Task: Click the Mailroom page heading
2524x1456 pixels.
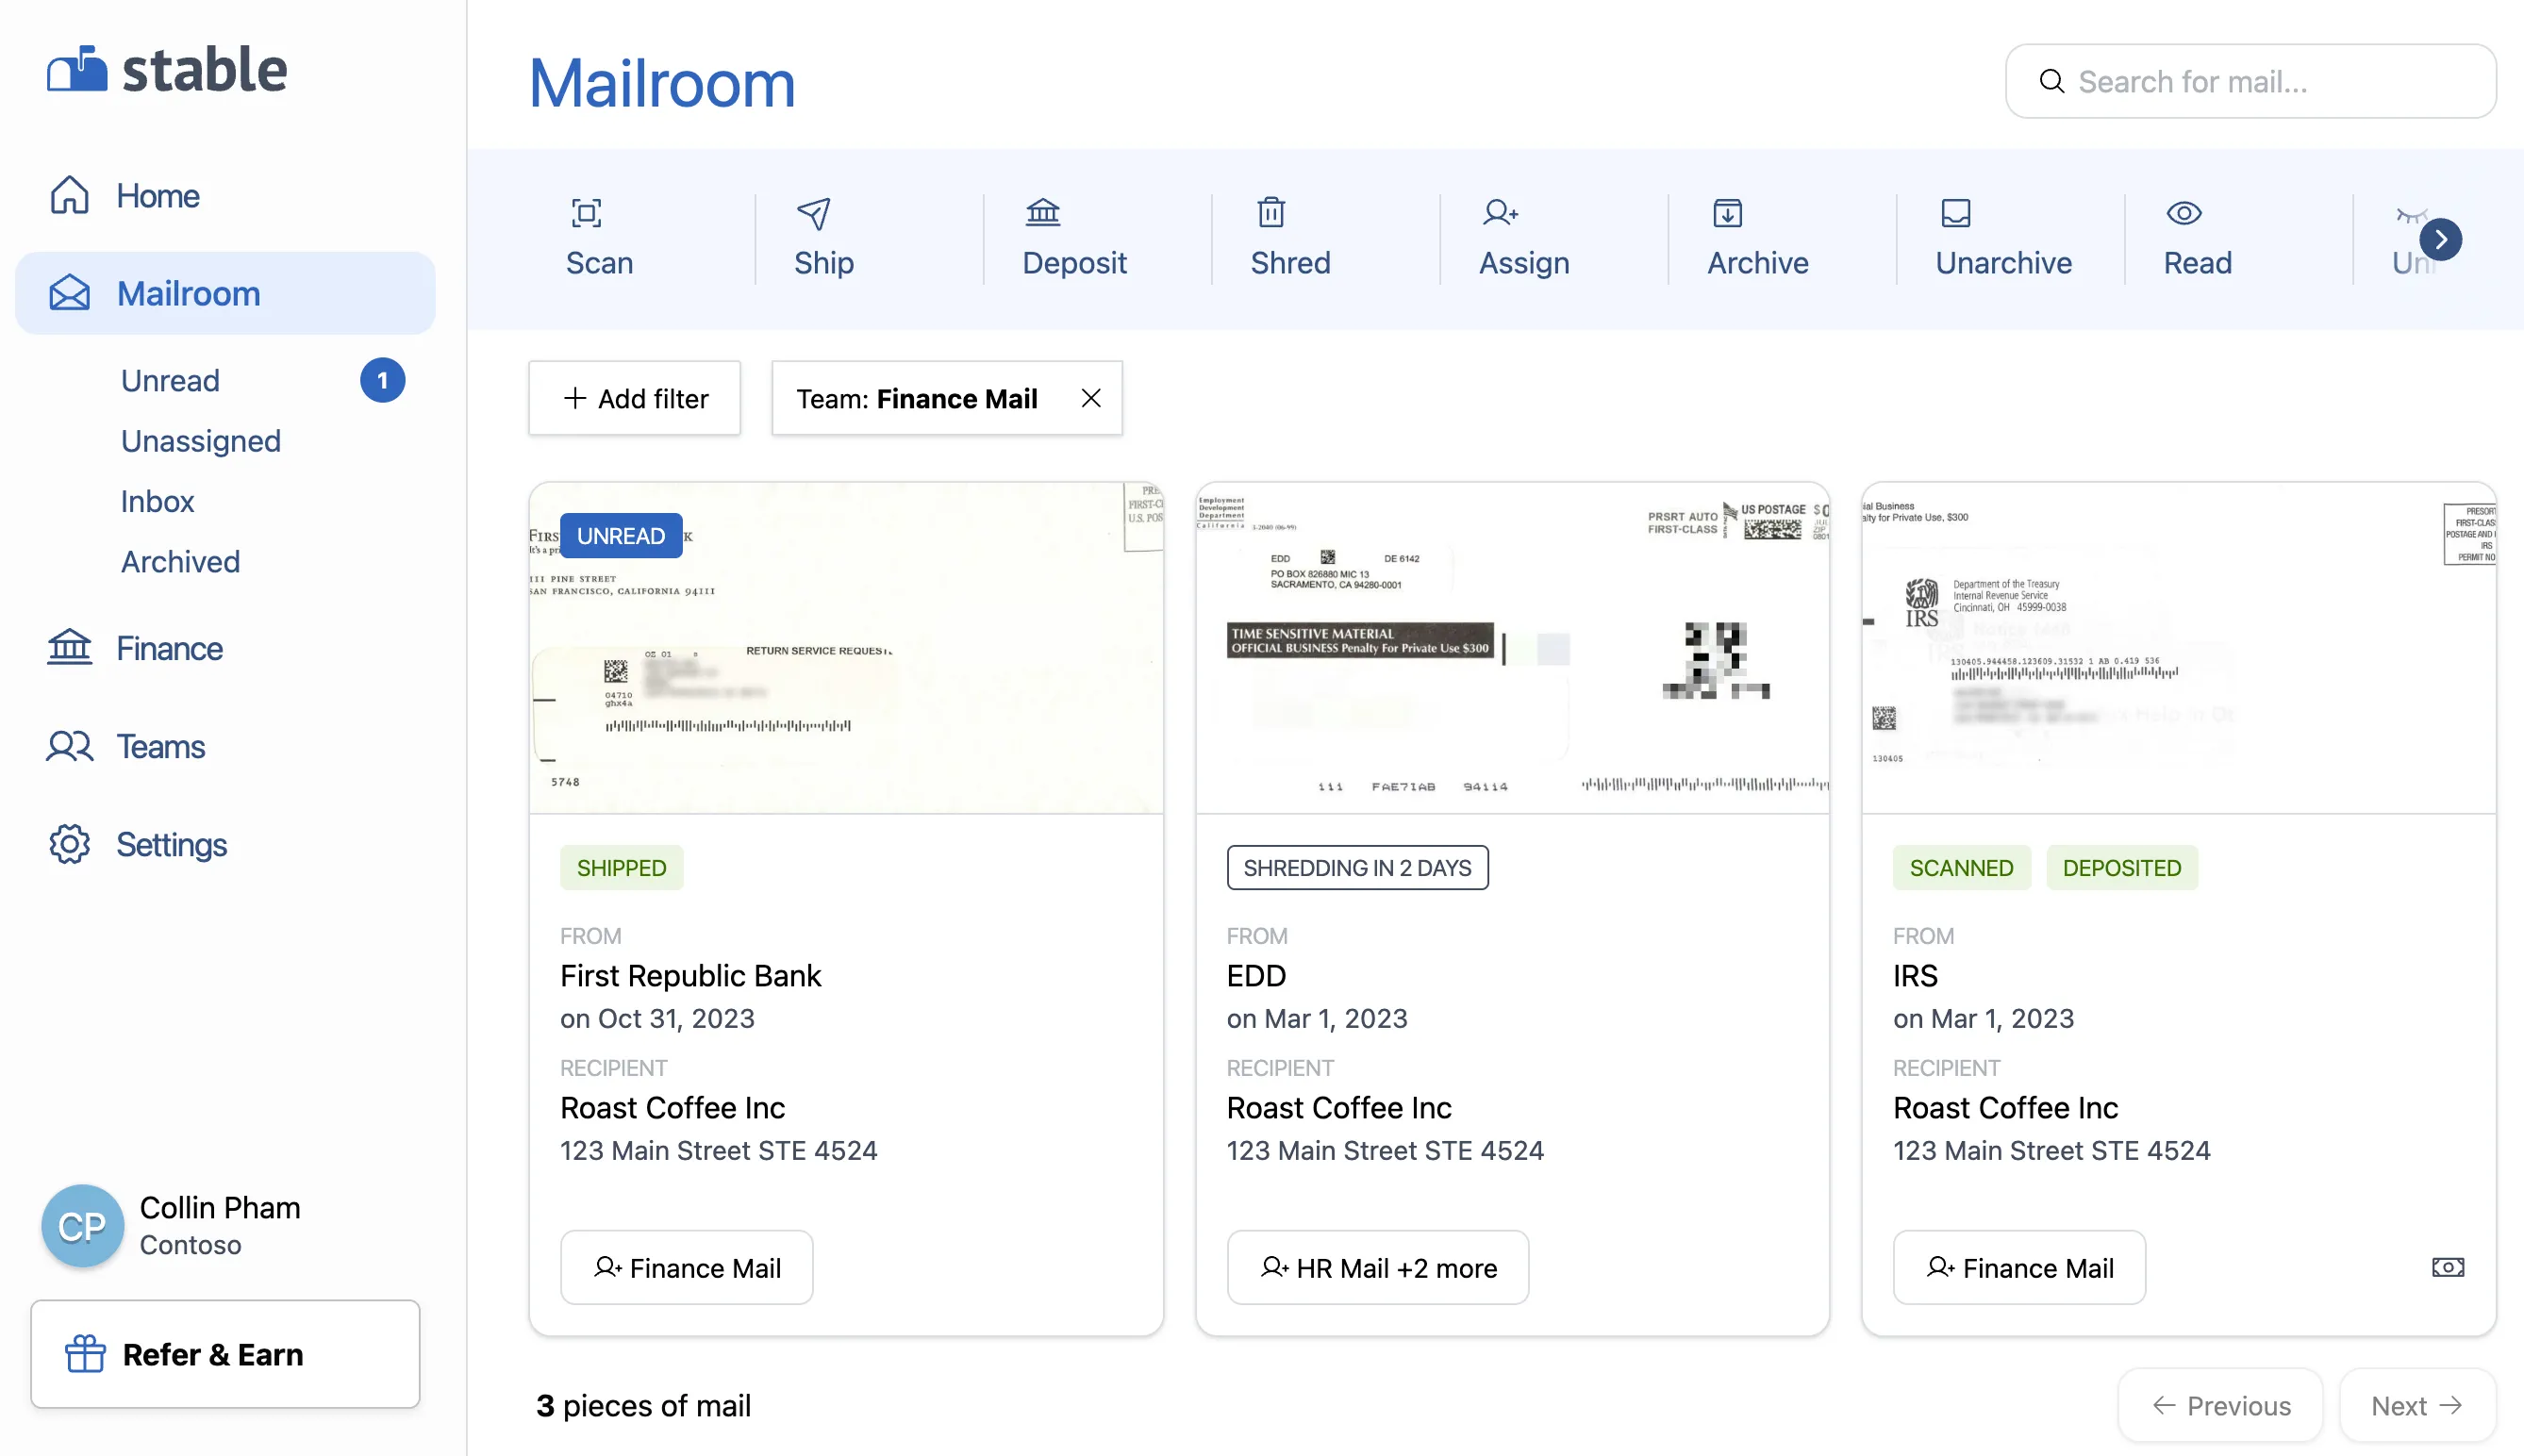Action: pos(662,83)
